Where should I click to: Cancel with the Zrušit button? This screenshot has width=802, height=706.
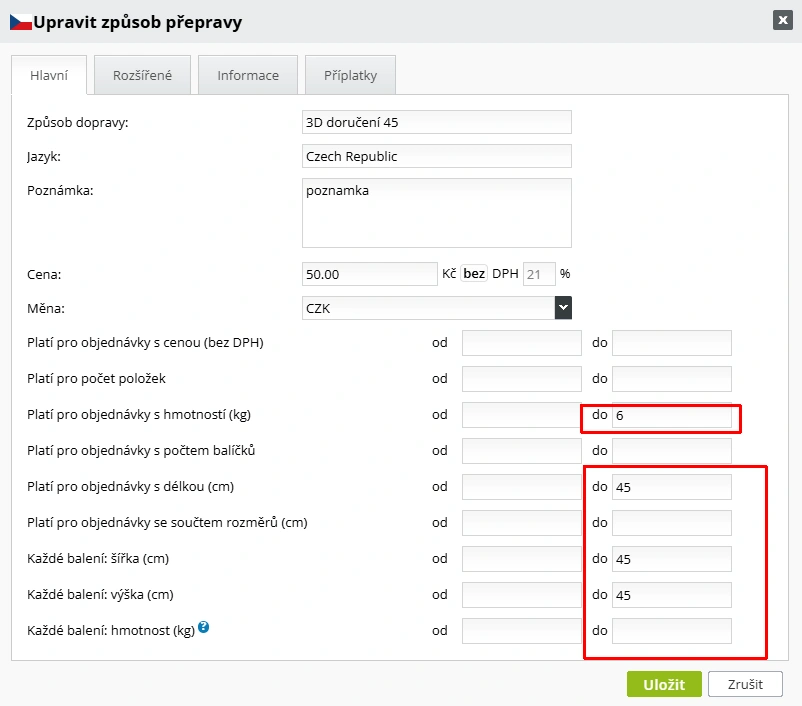tap(745, 684)
